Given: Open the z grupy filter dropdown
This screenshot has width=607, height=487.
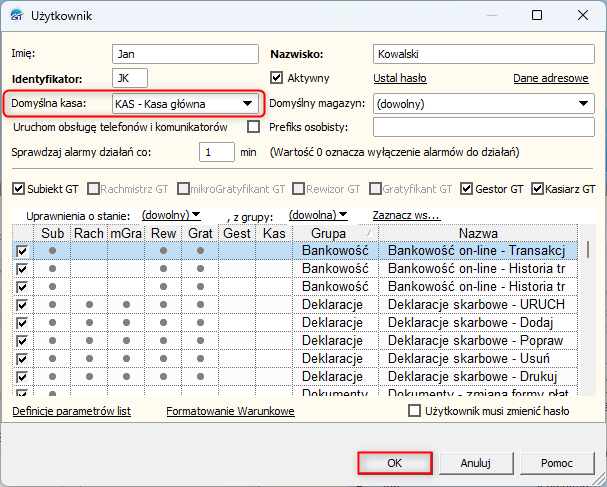Looking at the screenshot, I should (x=318, y=214).
